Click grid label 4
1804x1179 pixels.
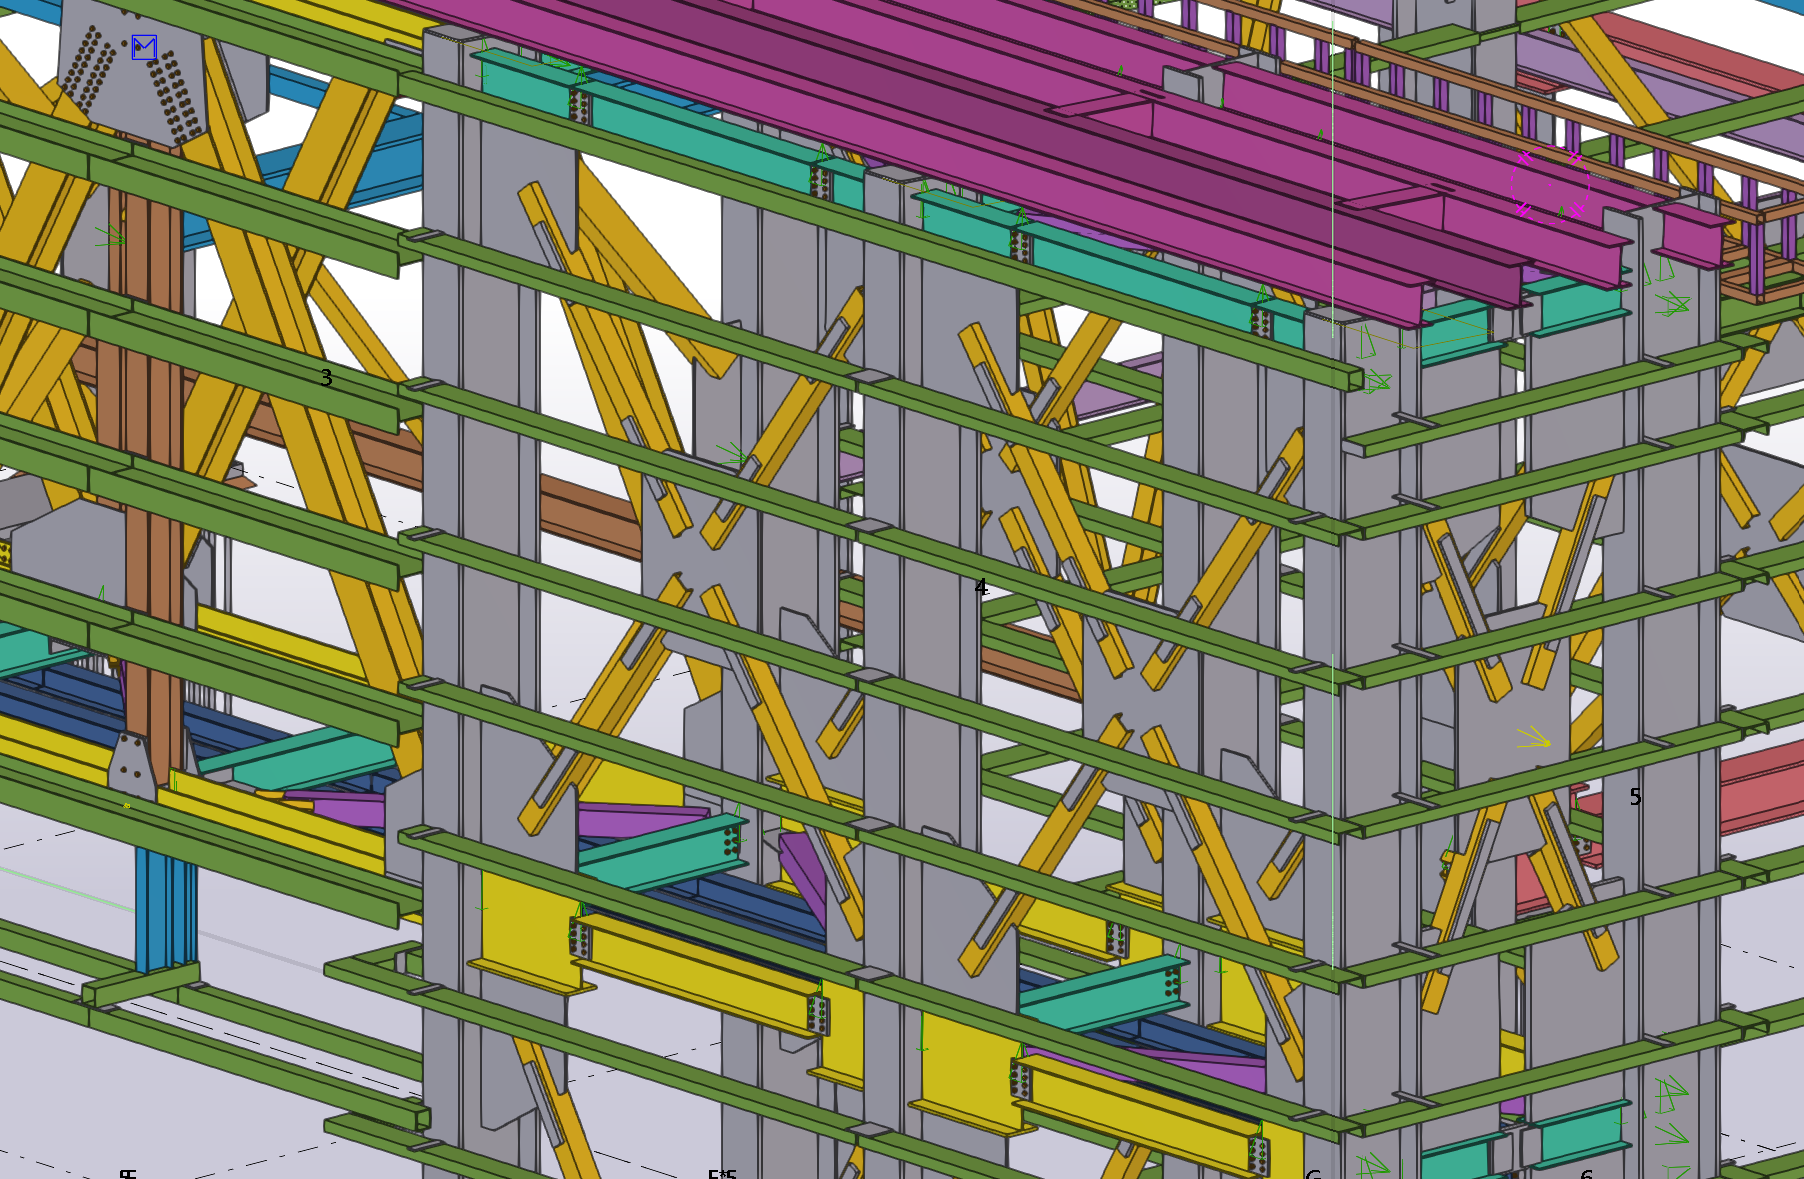(981, 588)
